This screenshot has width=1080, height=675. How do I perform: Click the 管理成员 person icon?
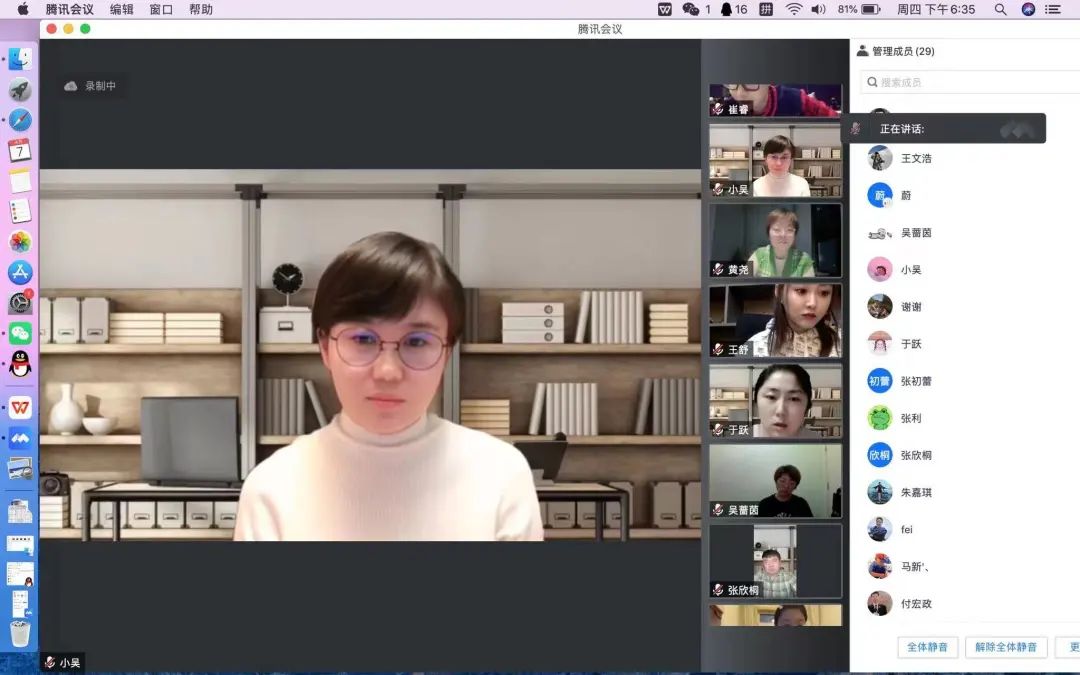(862, 50)
